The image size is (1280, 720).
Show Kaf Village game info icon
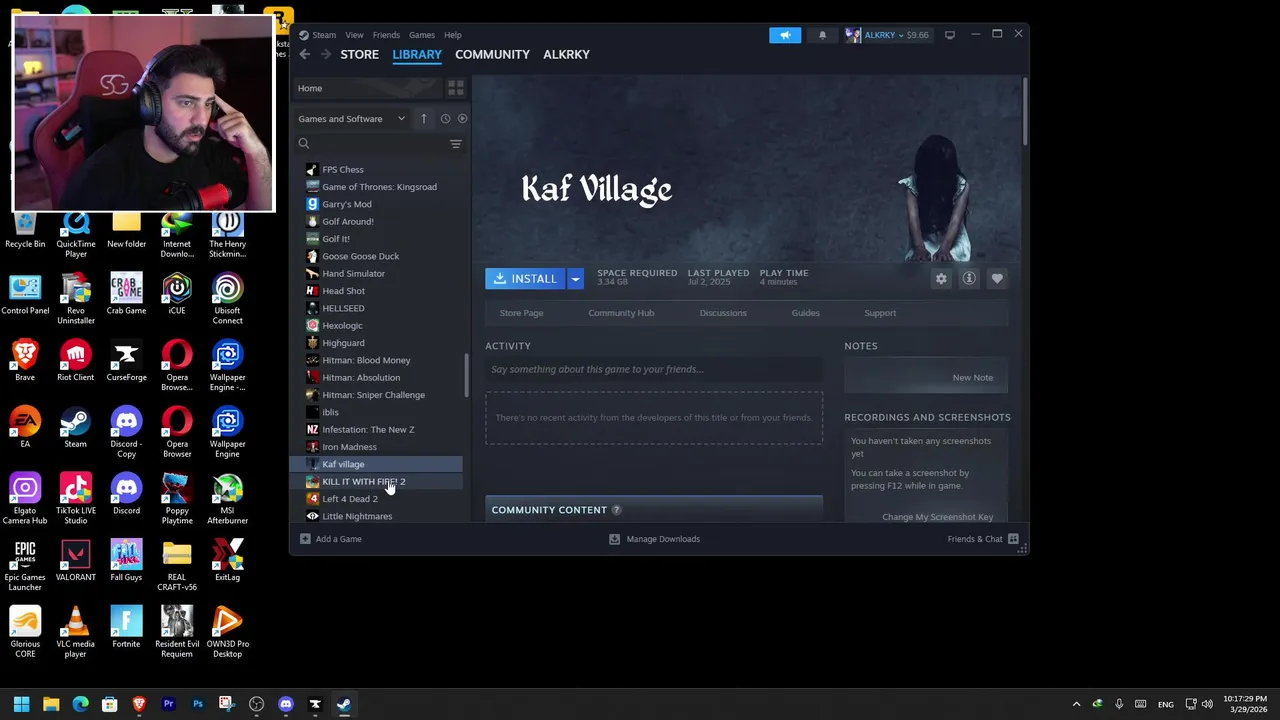[969, 279]
